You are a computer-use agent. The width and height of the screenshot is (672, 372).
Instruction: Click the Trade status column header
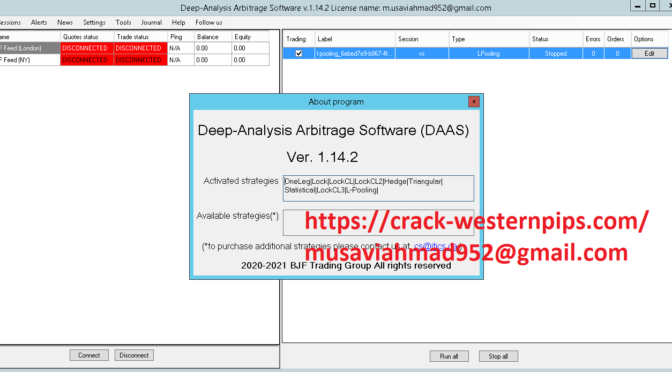(x=140, y=37)
